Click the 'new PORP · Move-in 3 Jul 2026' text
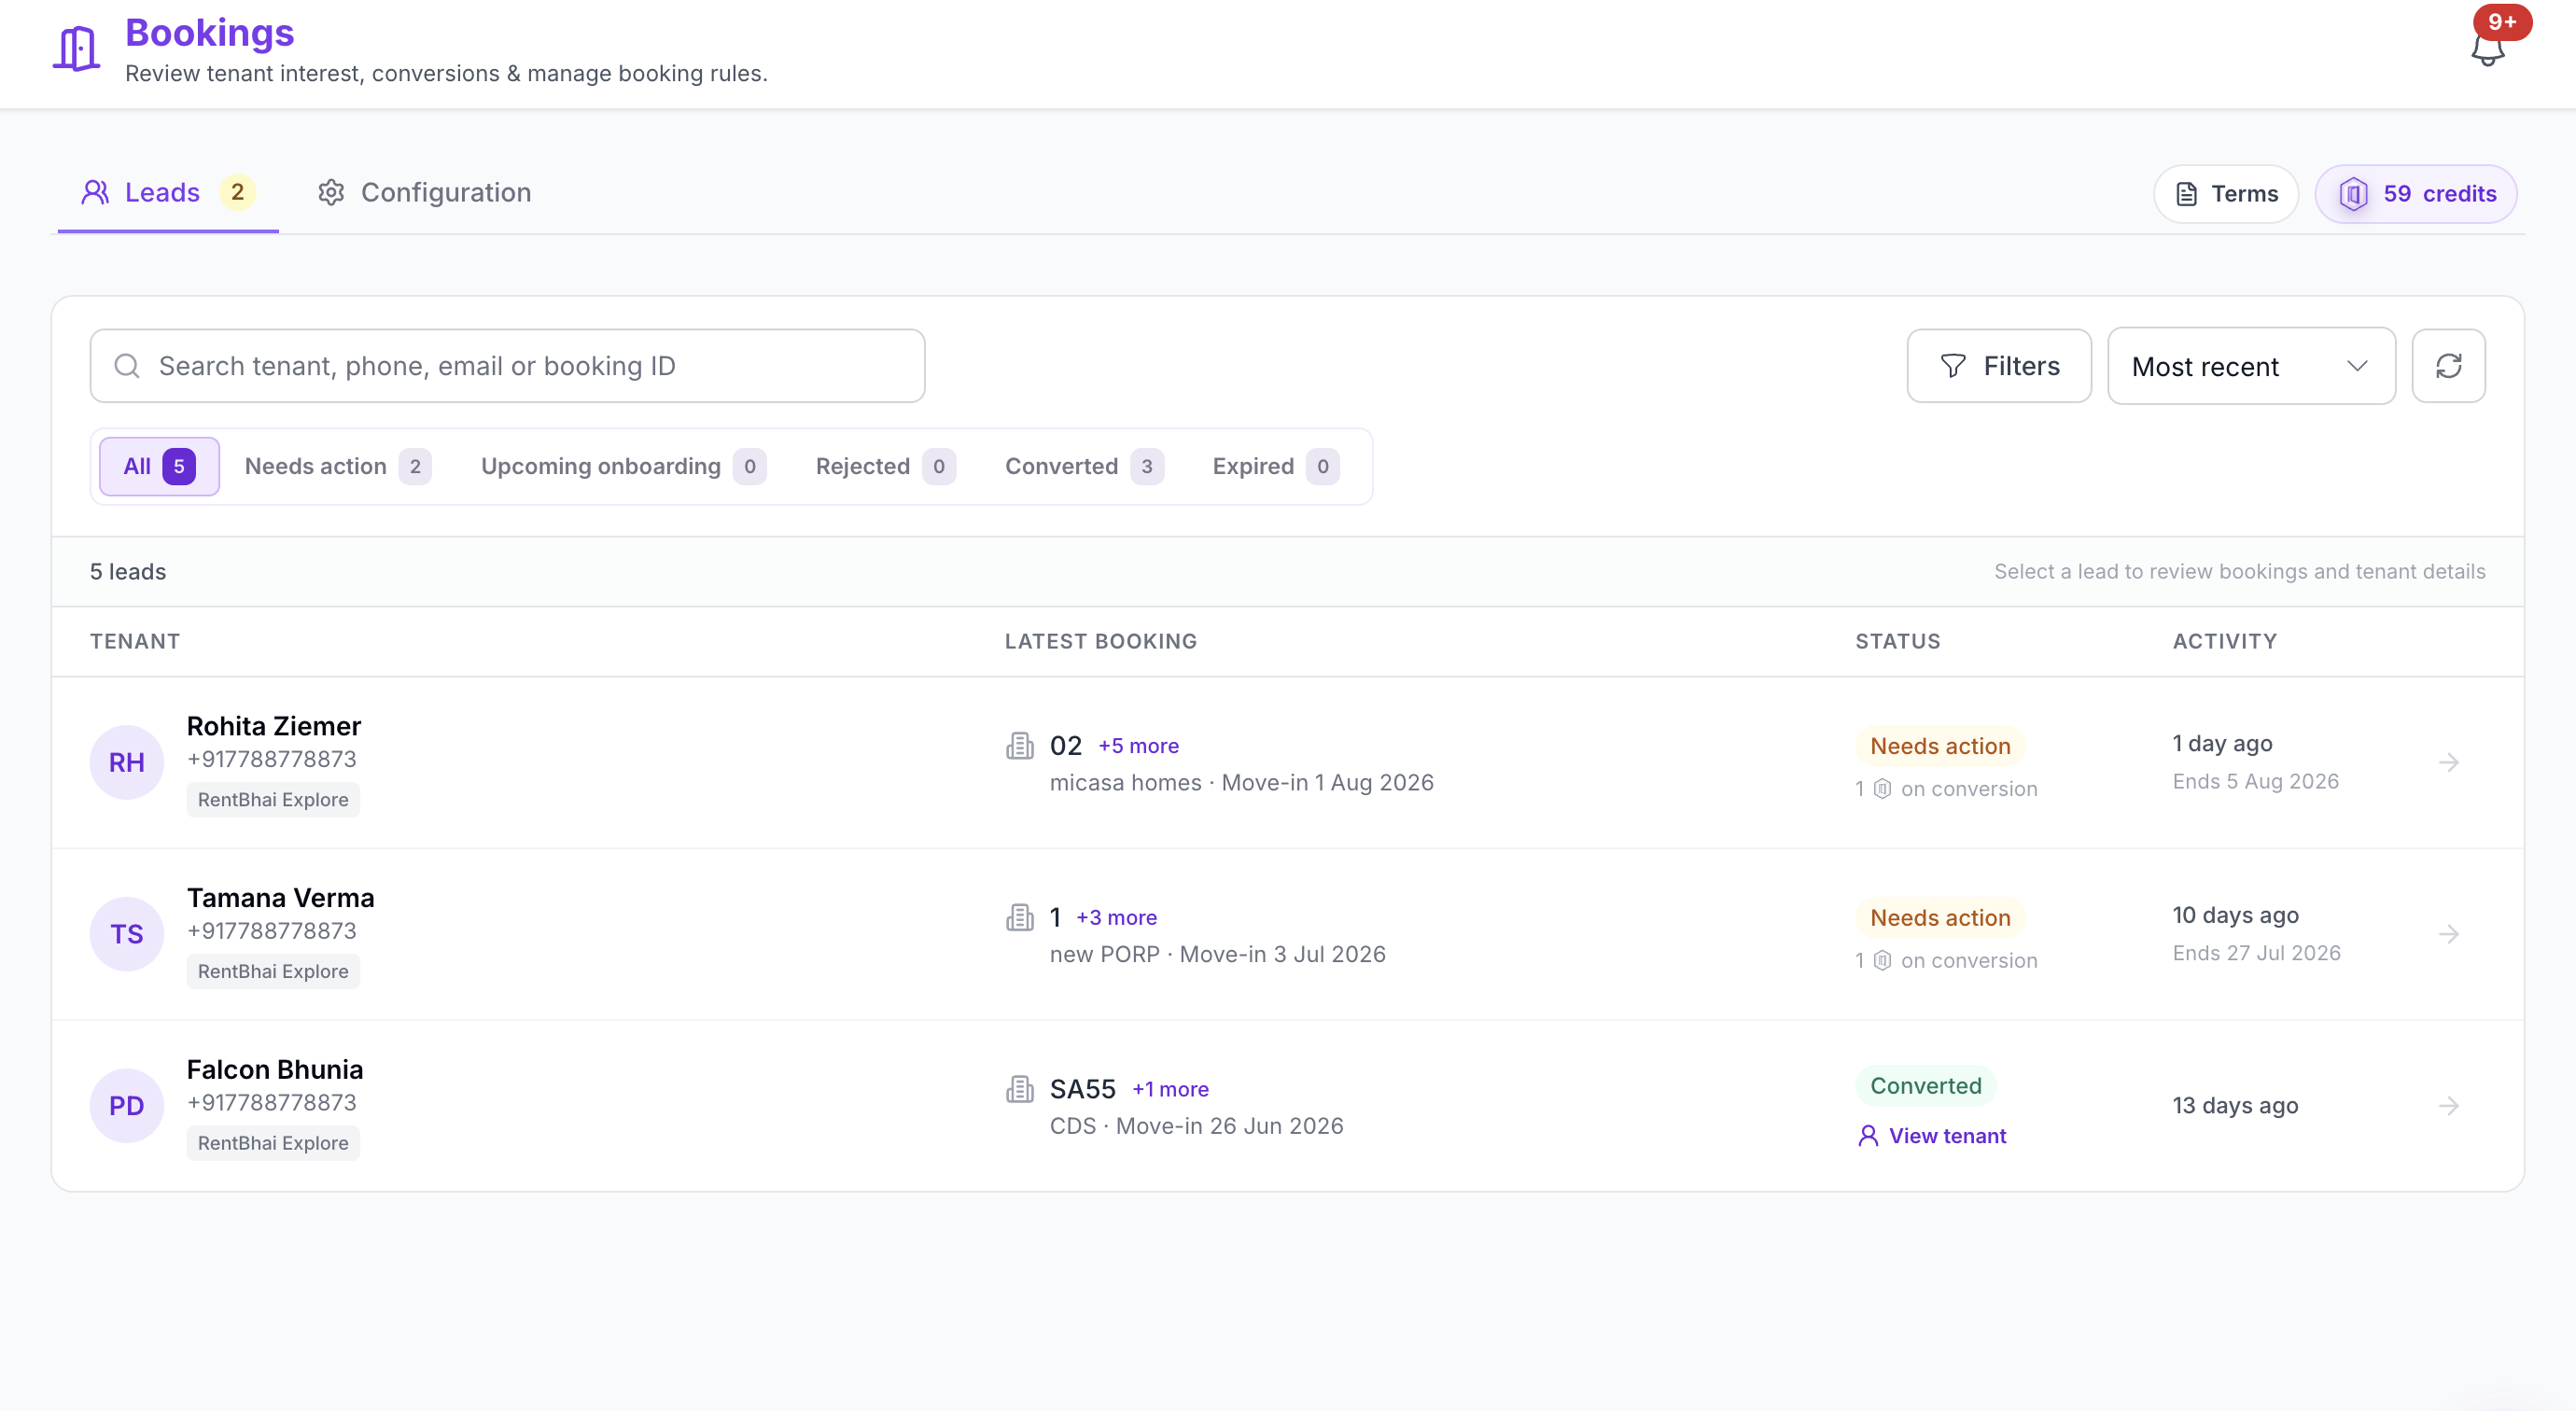Viewport: 2576px width, 1411px height. pos(1218,955)
